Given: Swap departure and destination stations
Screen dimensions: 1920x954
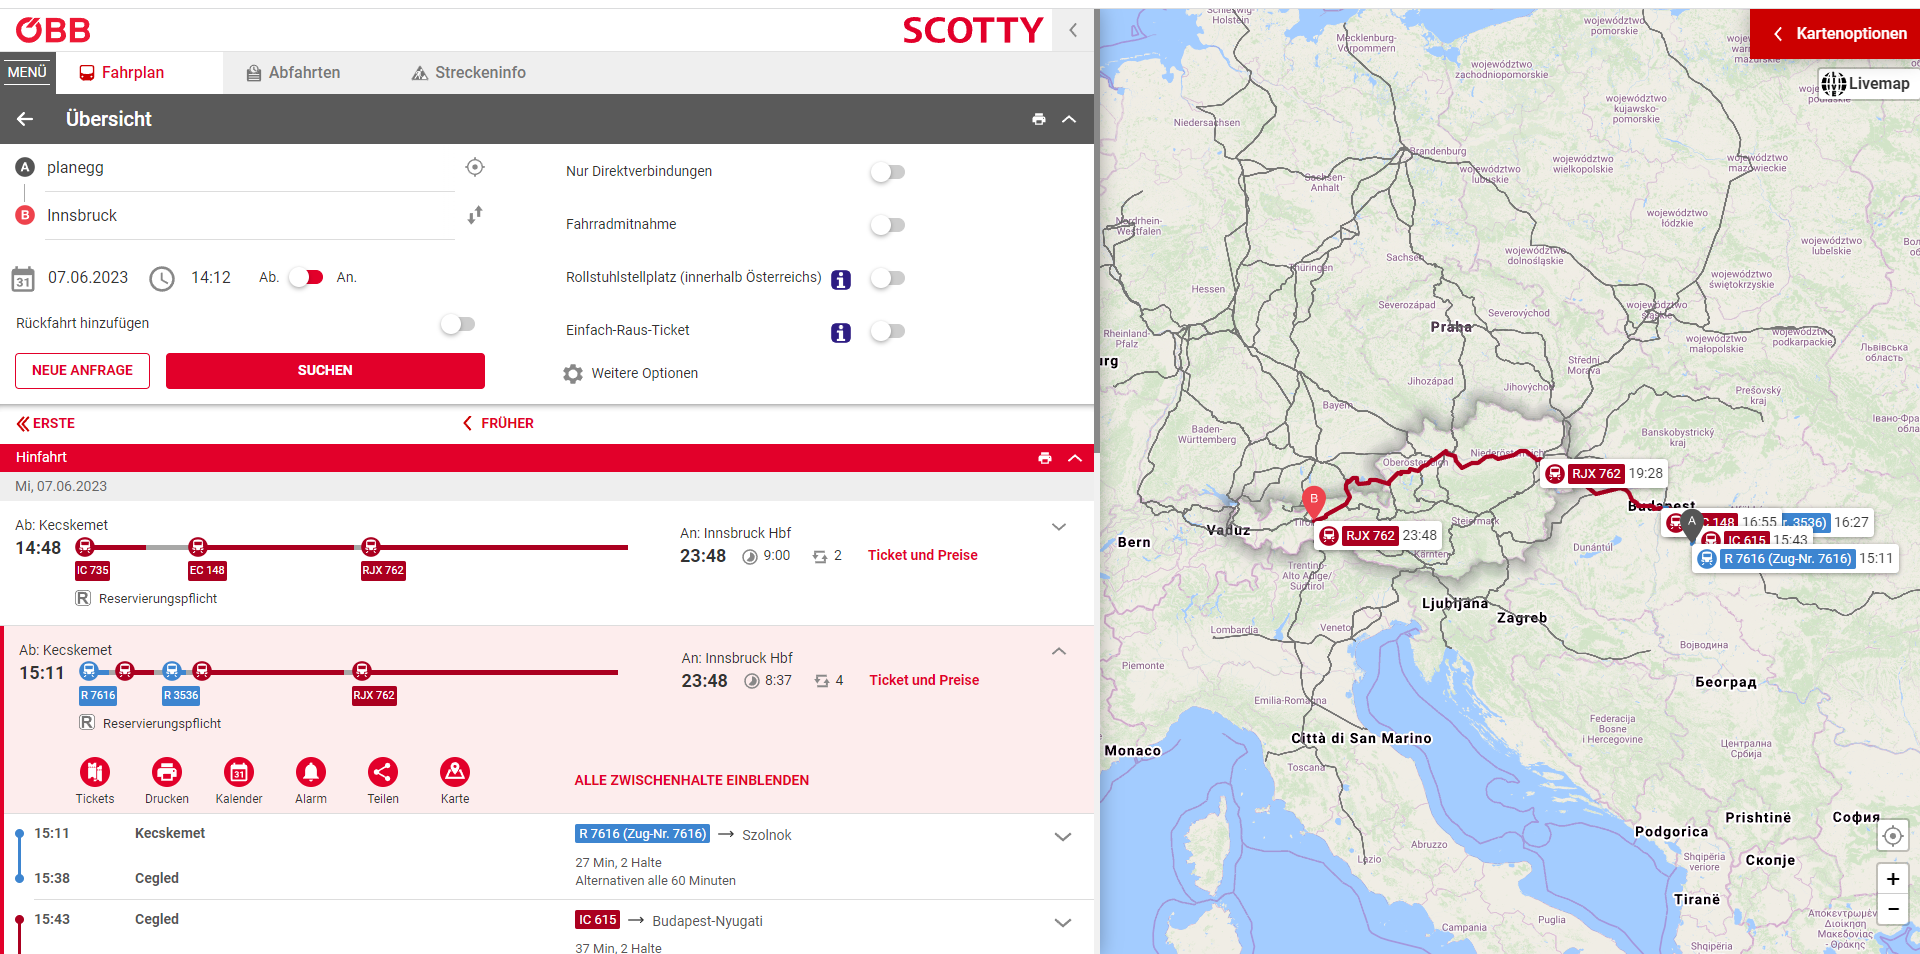Looking at the screenshot, I should click(x=475, y=215).
